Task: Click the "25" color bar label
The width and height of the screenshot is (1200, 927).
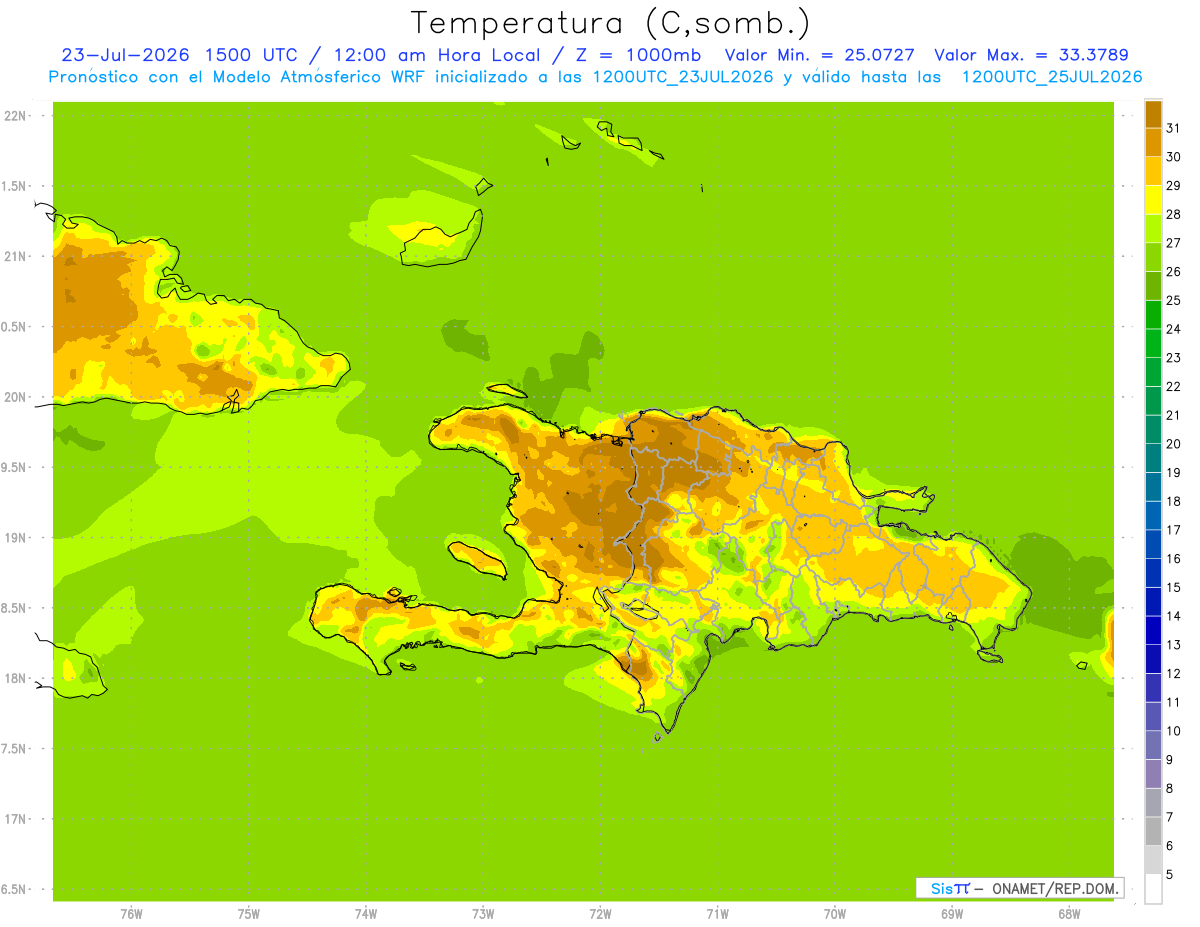Action: pyautogui.click(x=1174, y=300)
